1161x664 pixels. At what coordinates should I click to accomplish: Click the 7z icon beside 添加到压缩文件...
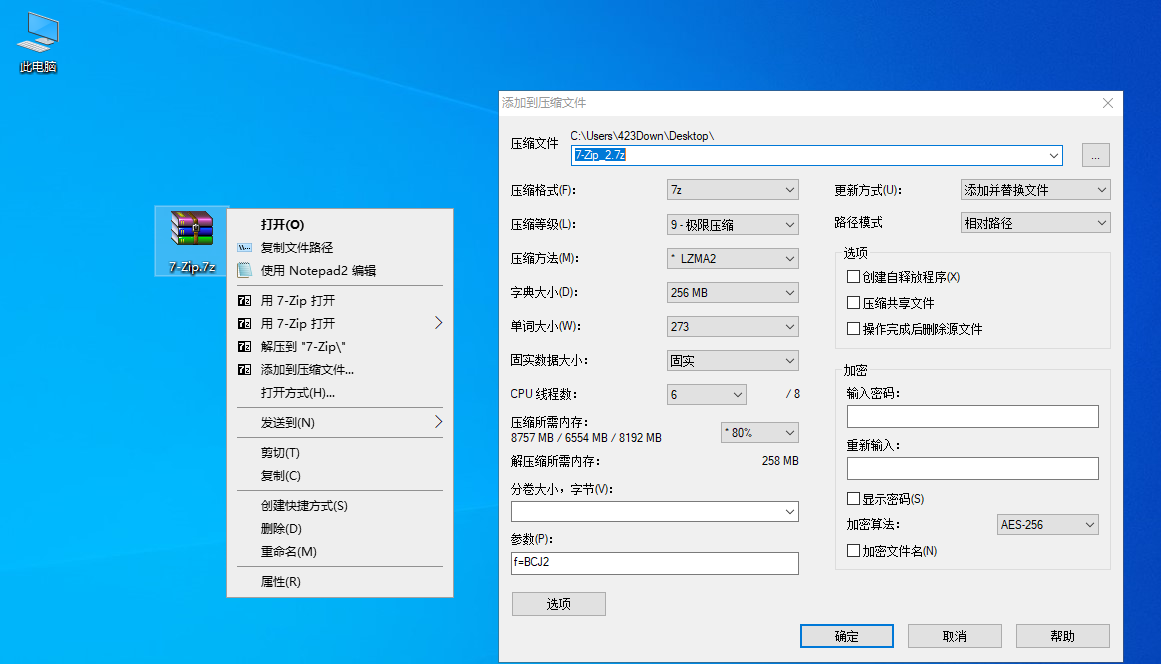click(244, 369)
